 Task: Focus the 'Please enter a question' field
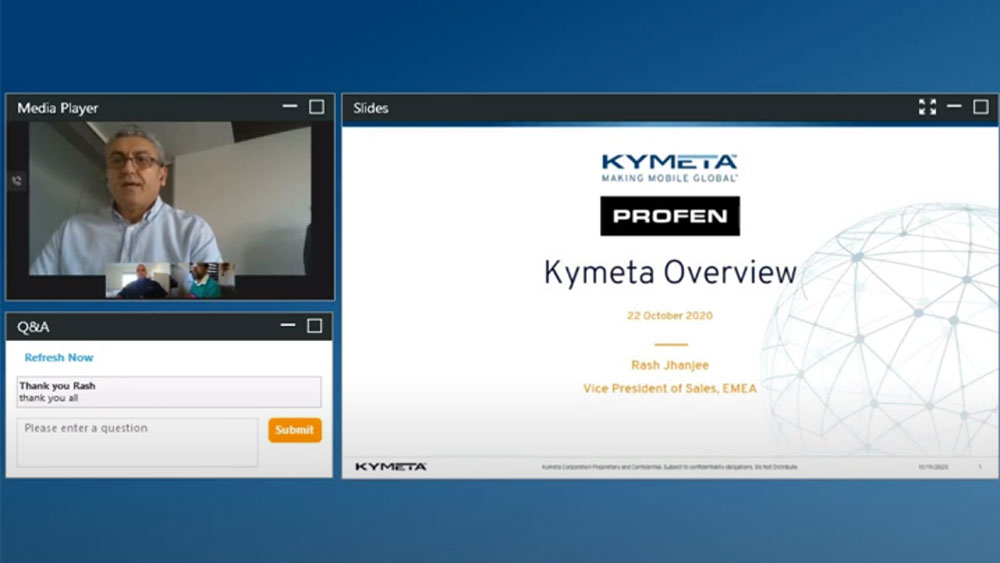tap(138, 442)
